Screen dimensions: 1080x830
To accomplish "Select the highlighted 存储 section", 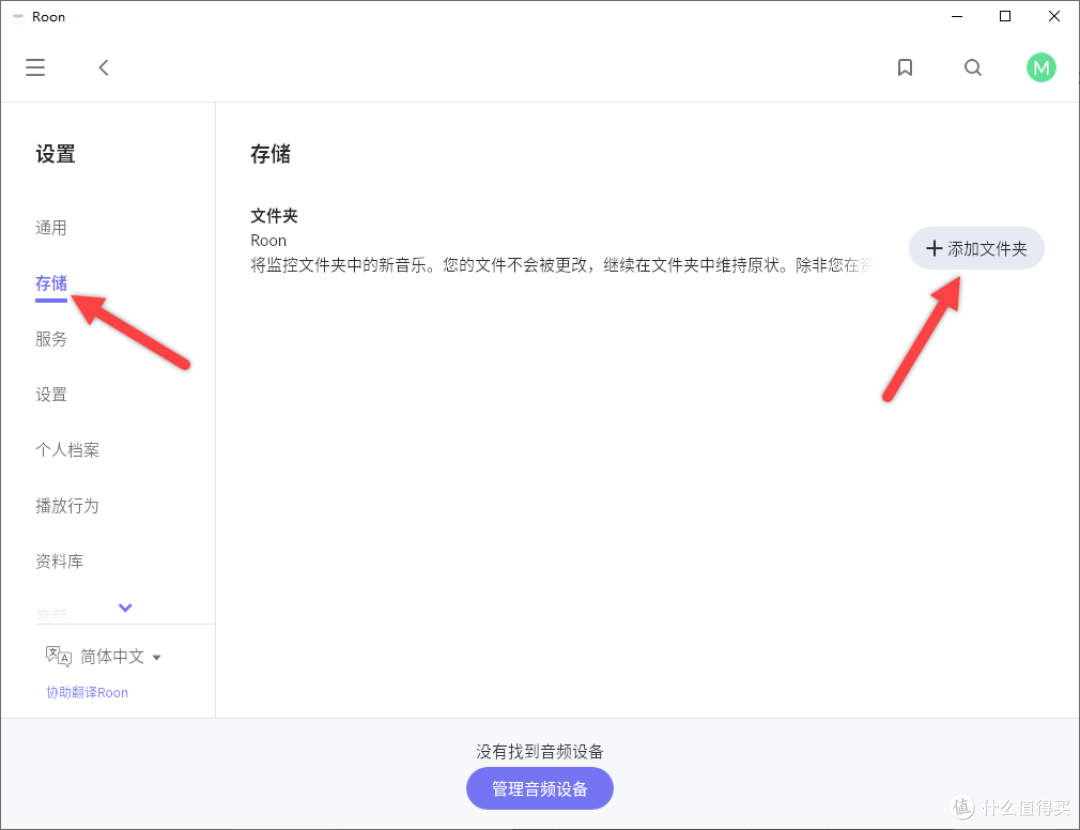I will tap(51, 283).
